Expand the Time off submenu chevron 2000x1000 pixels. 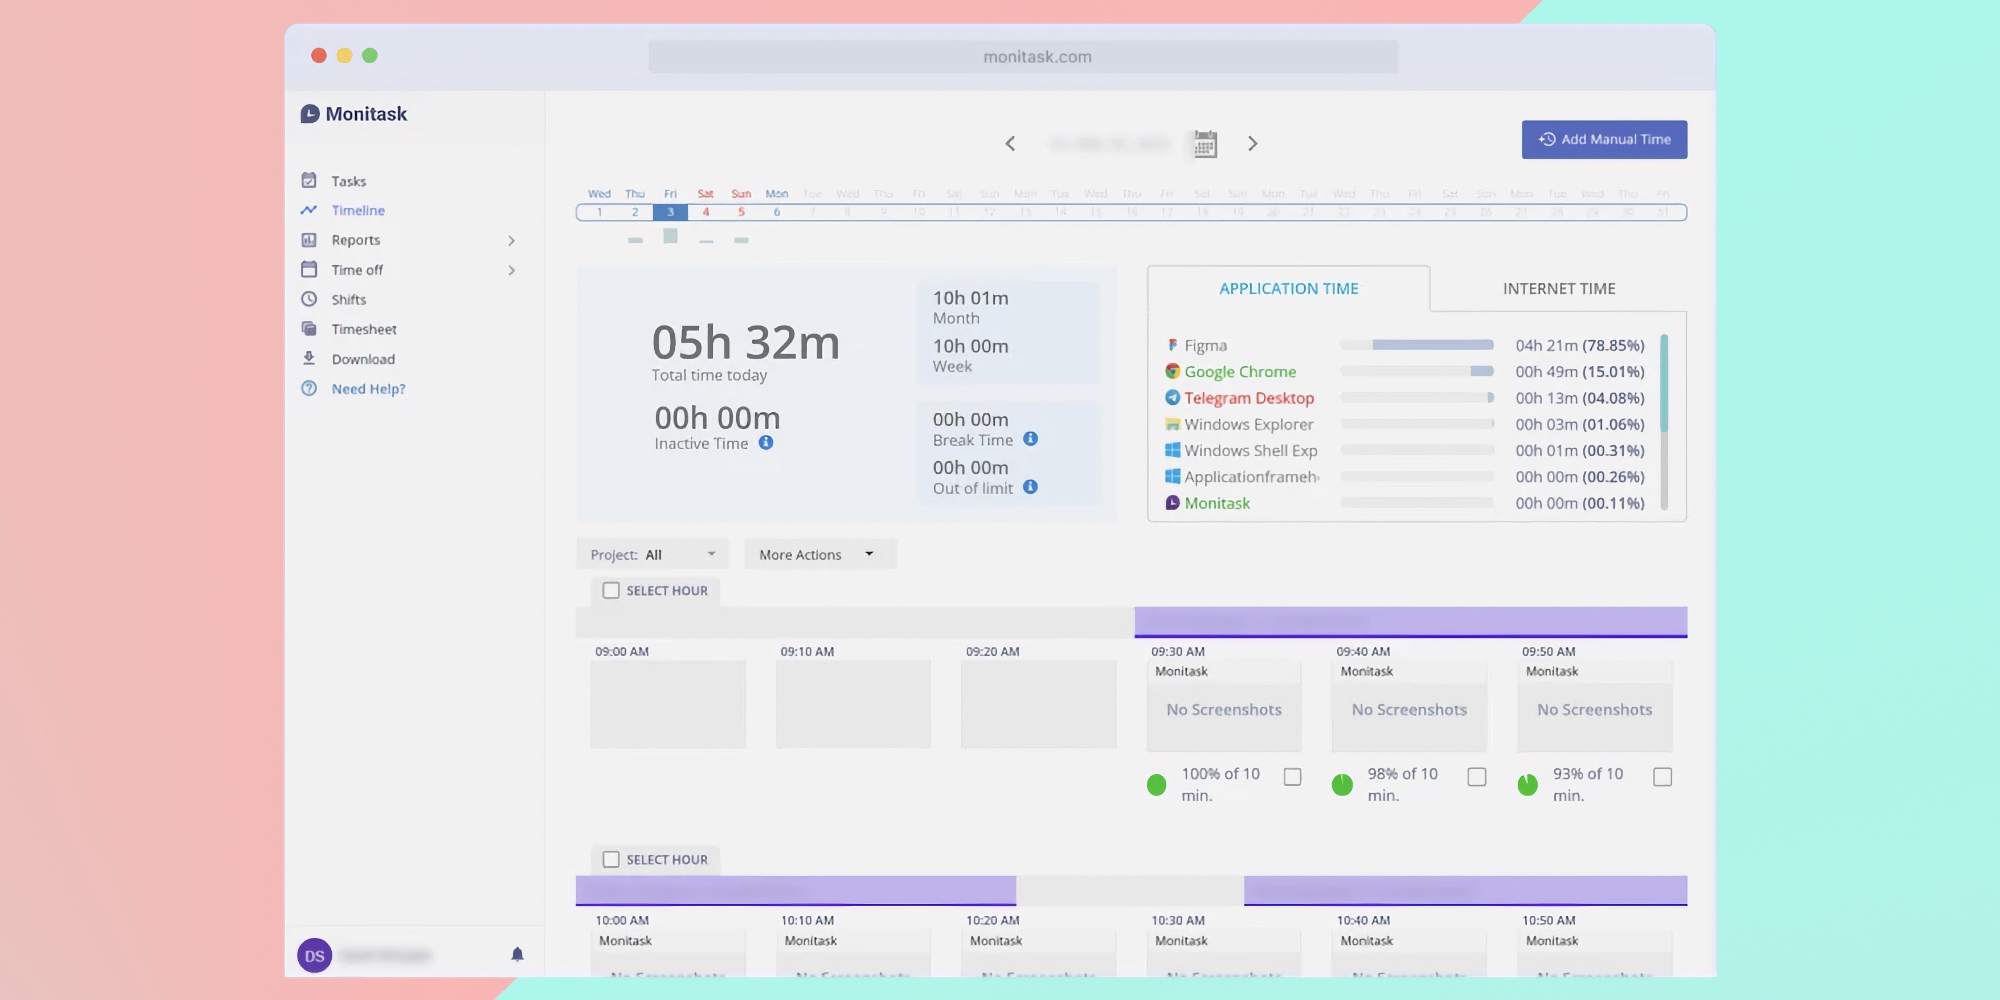pos(512,271)
